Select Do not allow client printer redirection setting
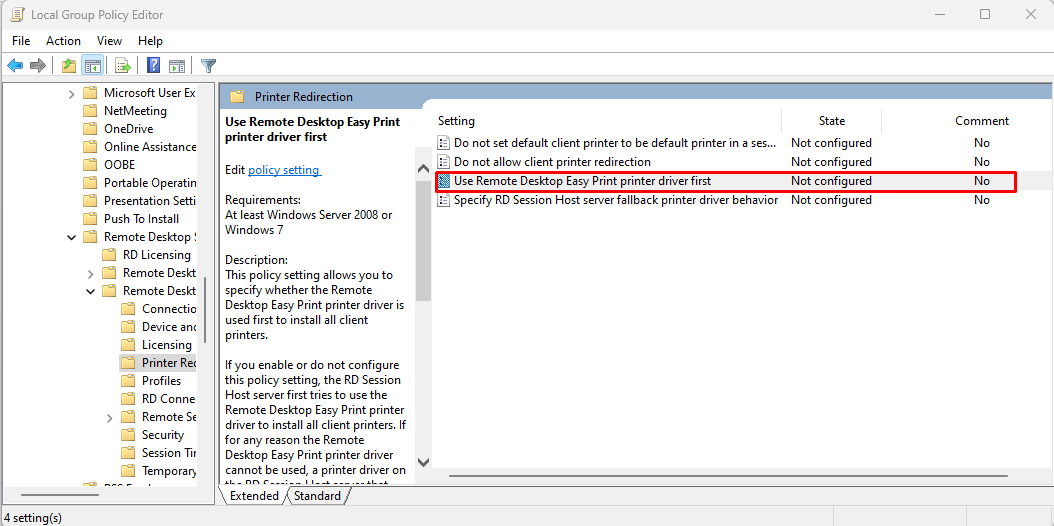1054x526 pixels. coord(553,162)
